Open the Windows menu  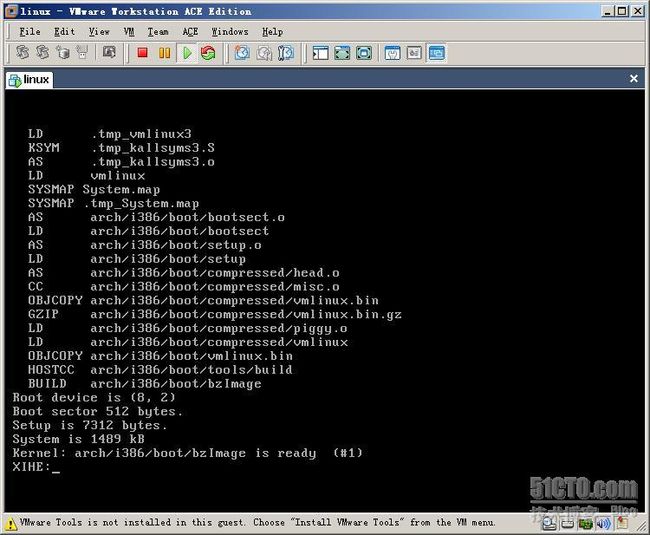coord(230,31)
